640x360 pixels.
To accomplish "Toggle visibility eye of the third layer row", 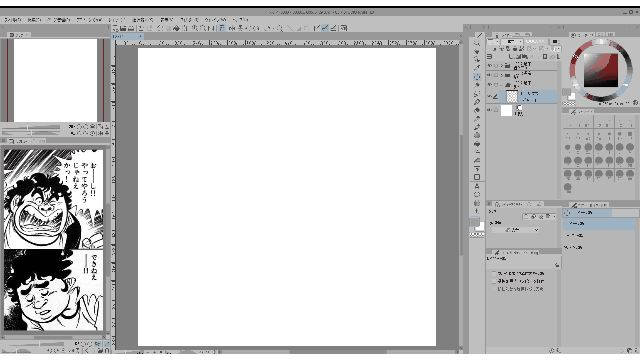I will pos(489,84).
